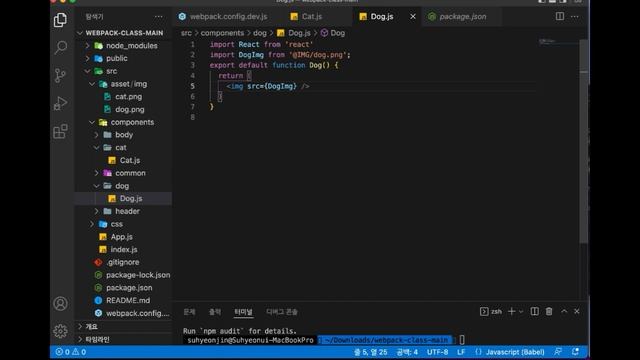Create a new terminal with plus icon

pyautogui.click(x=511, y=311)
